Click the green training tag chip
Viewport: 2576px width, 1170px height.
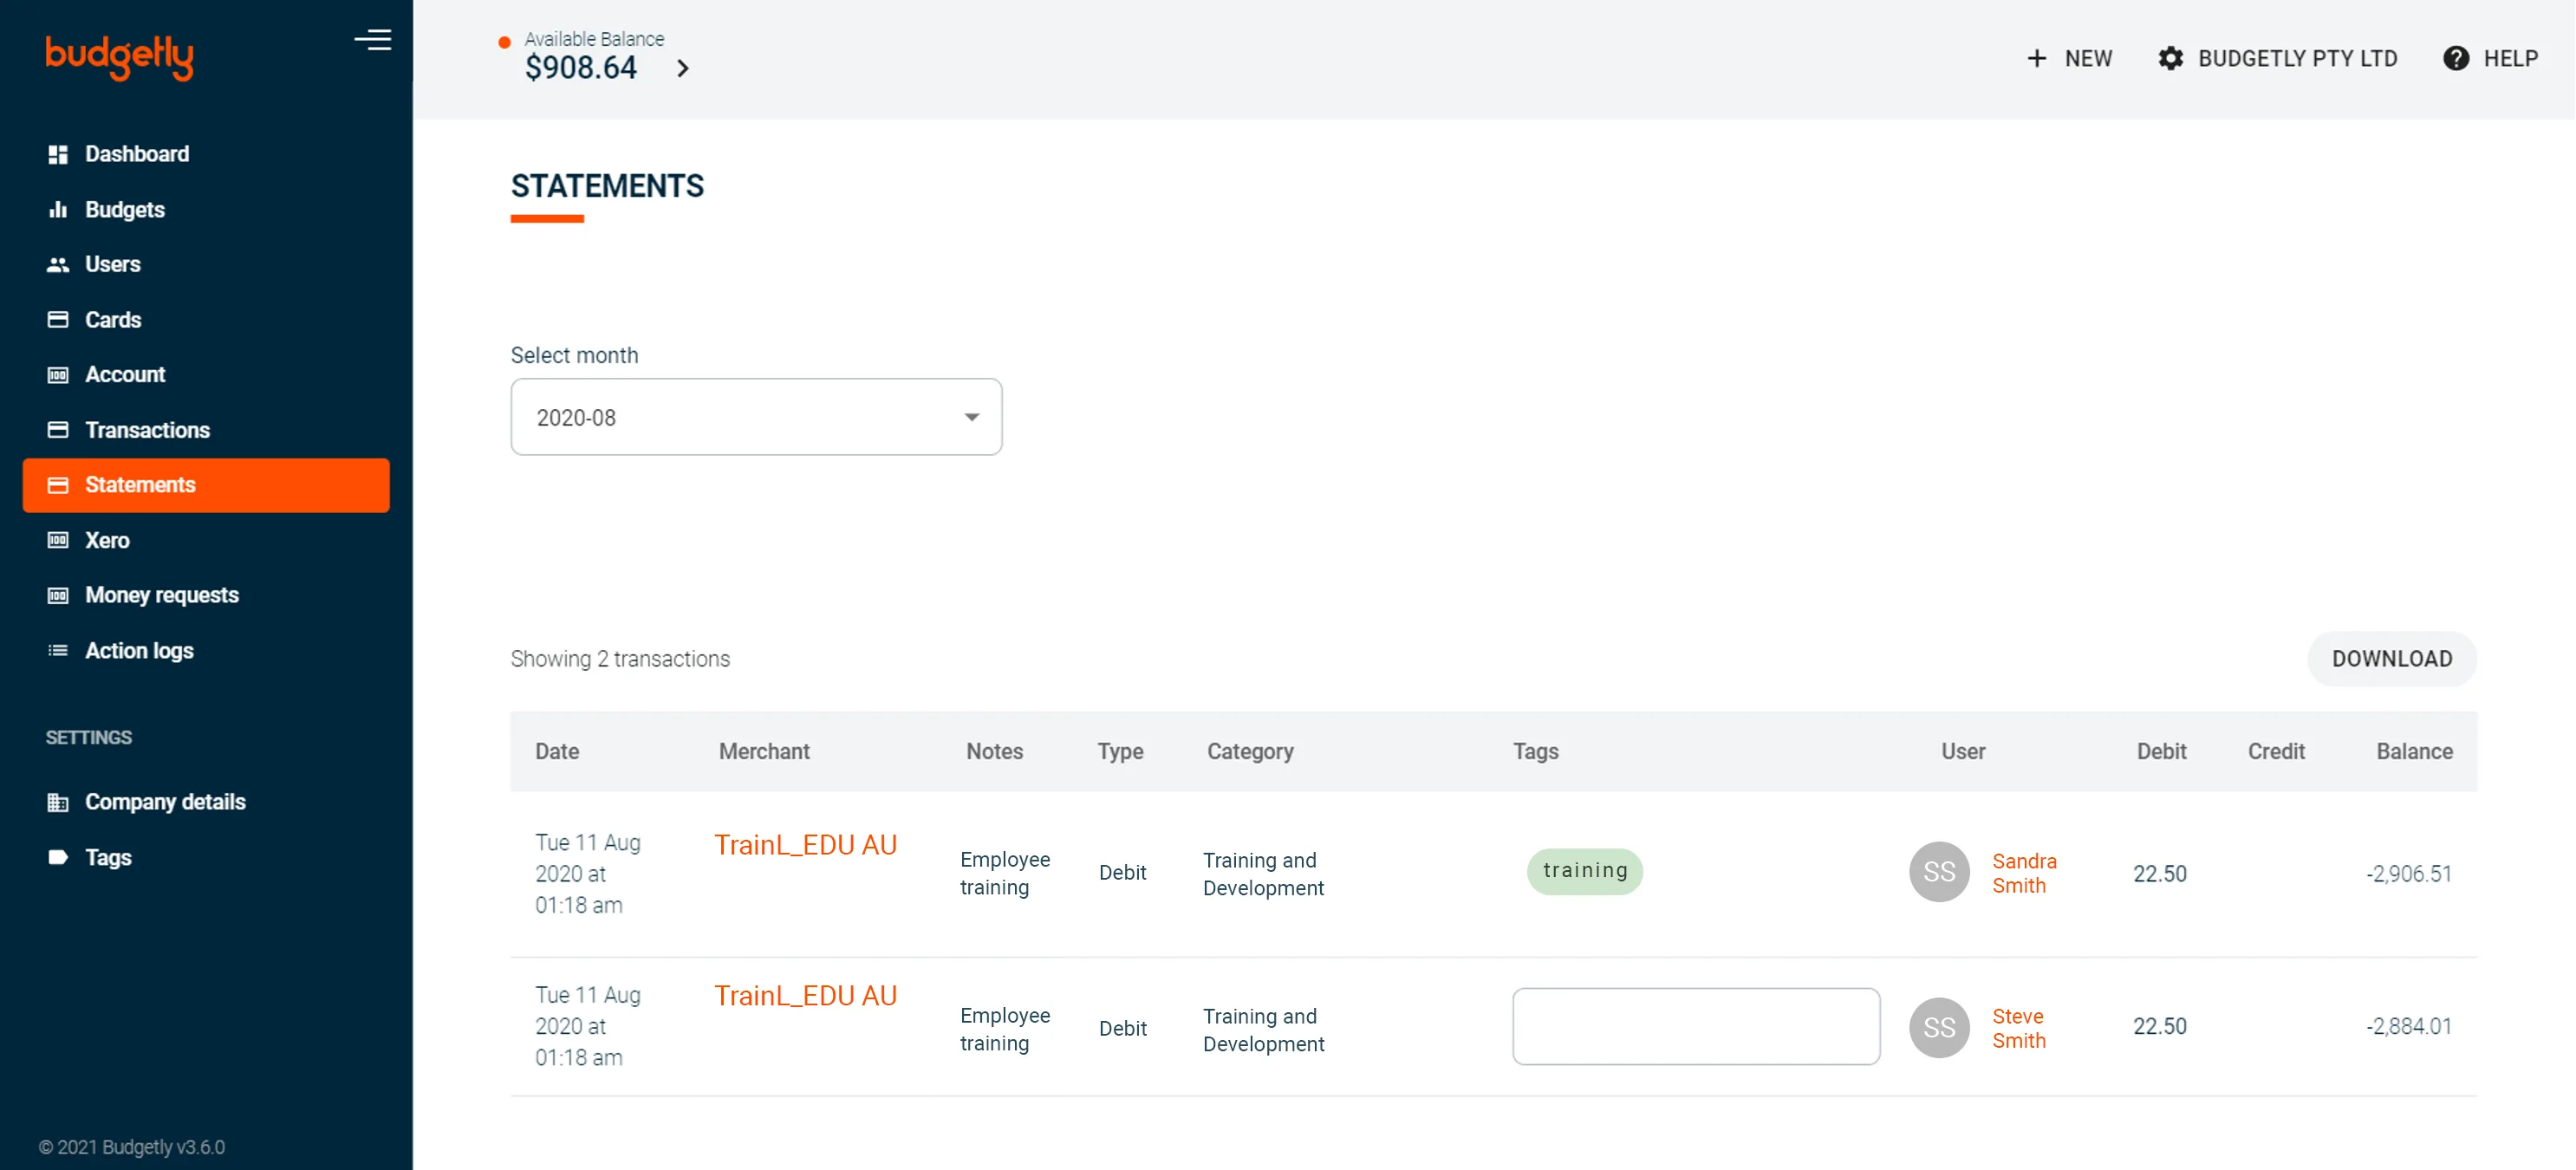1584,871
